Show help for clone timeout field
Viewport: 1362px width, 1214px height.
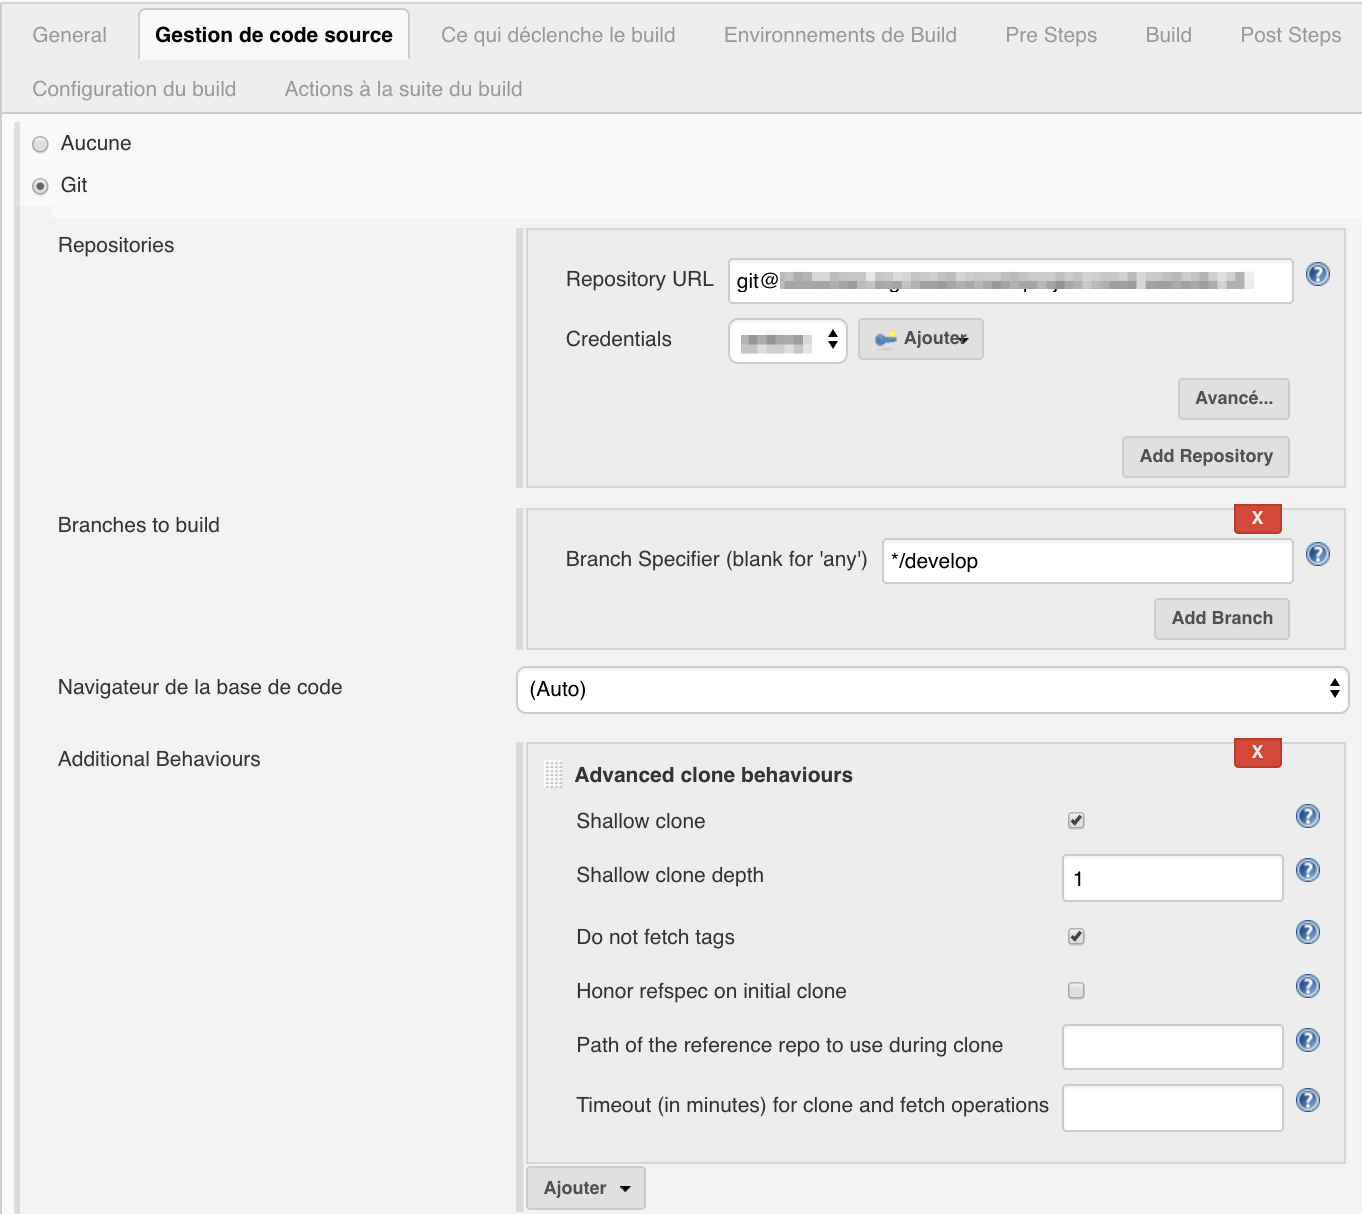pyautogui.click(x=1307, y=1100)
